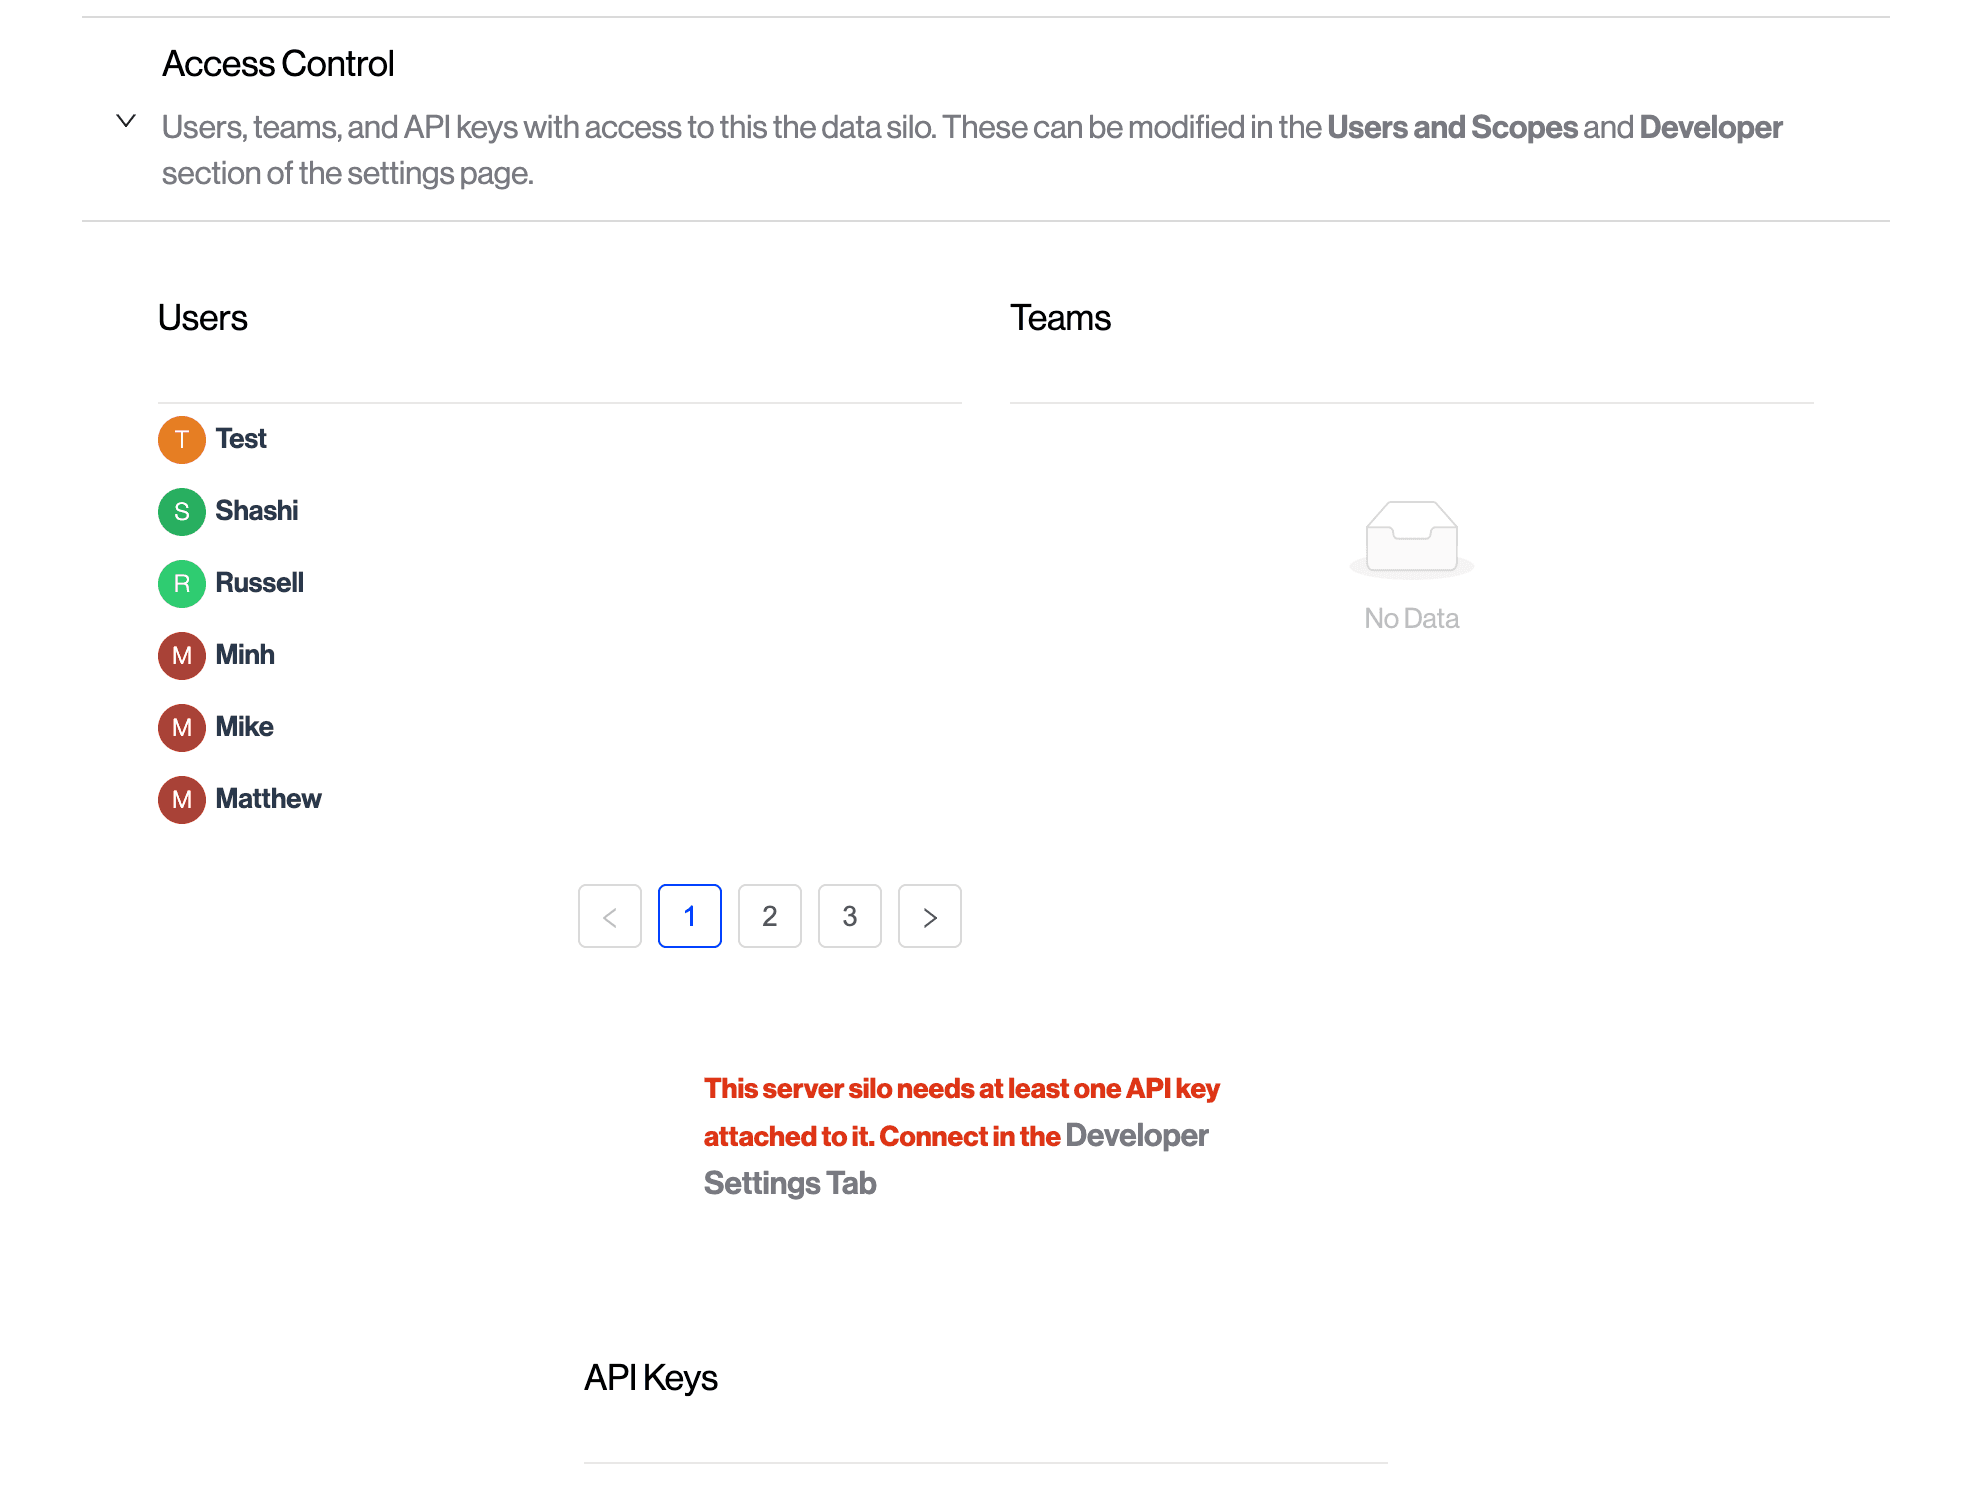Click the orange T avatar for Test
Screen dimensions: 1974x1498
(182, 440)
